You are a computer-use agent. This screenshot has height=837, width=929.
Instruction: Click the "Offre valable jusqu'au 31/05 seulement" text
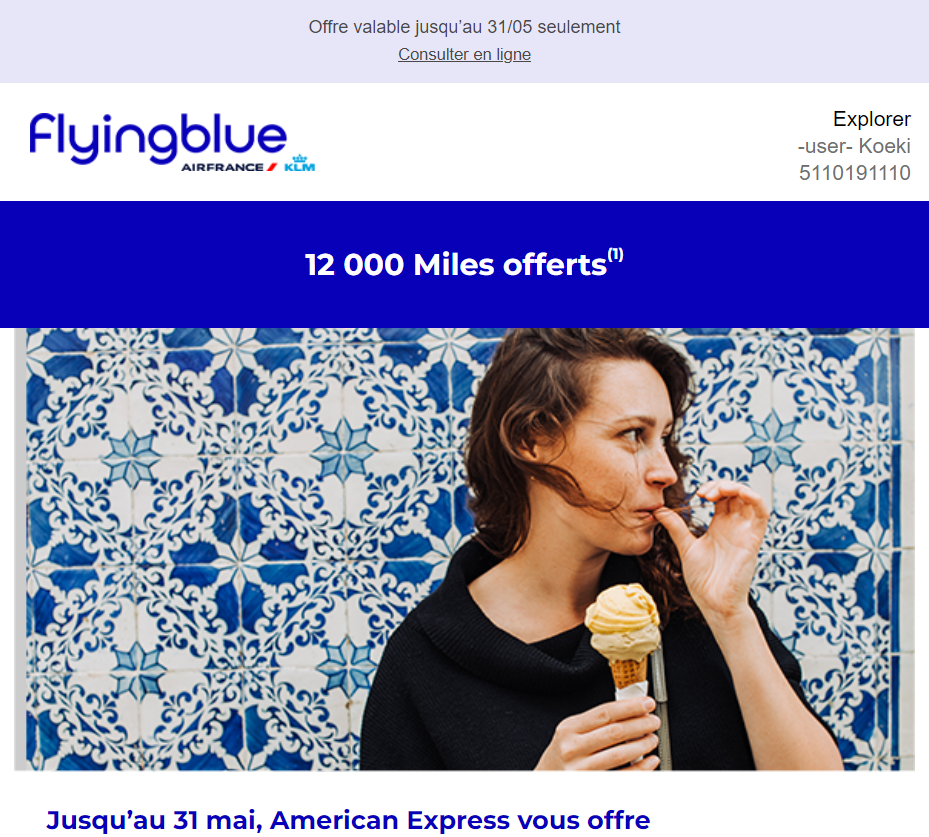(464, 27)
